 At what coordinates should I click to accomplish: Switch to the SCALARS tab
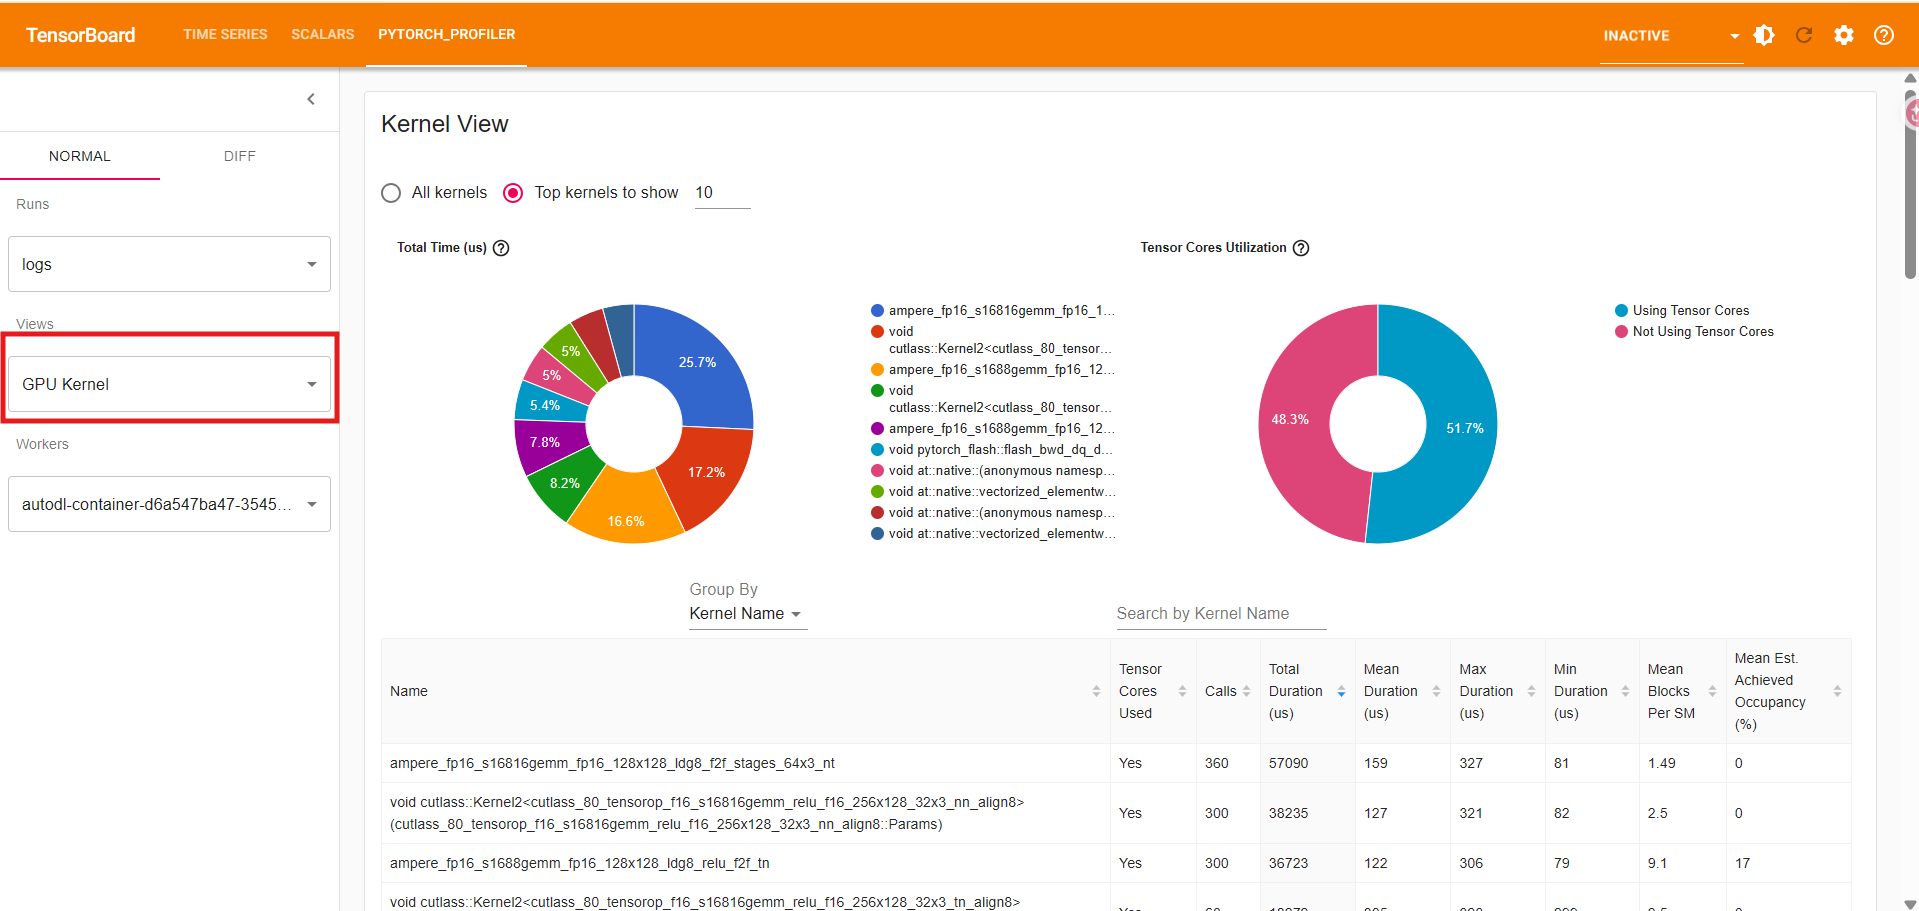(322, 34)
